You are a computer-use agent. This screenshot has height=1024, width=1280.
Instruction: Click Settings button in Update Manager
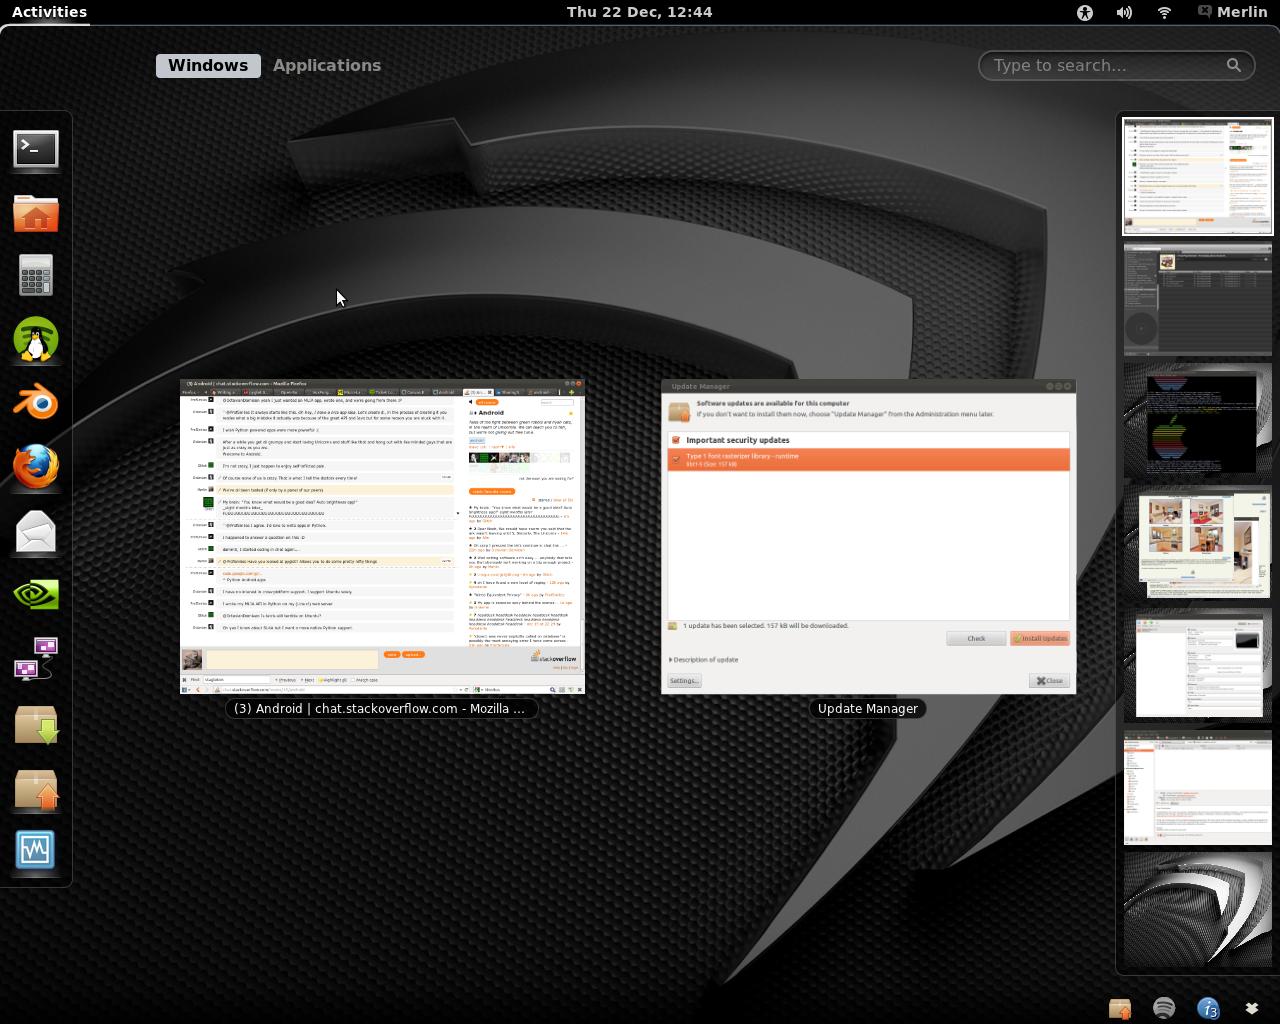684,680
